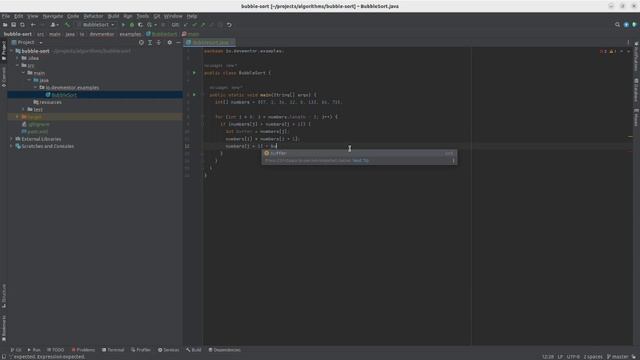The width and height of the screenshot is (640, 360).
Task: Click the Git update project arrow icon
Action: tap(186, 25)
